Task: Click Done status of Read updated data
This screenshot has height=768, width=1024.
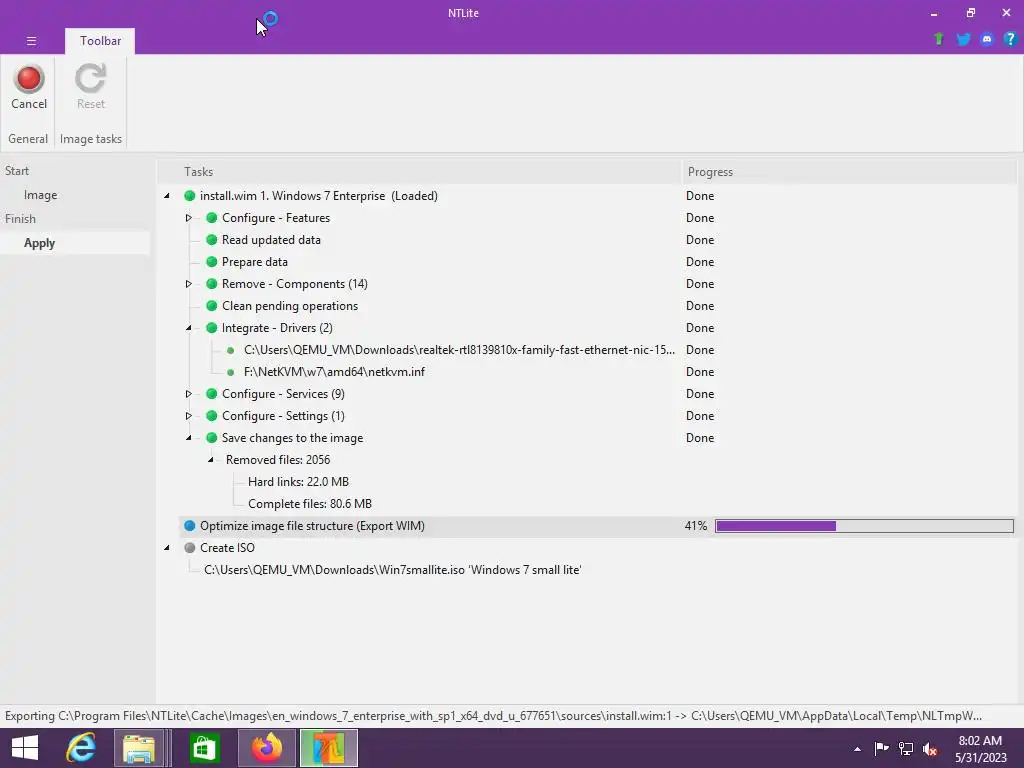Action: click(700, 240)
